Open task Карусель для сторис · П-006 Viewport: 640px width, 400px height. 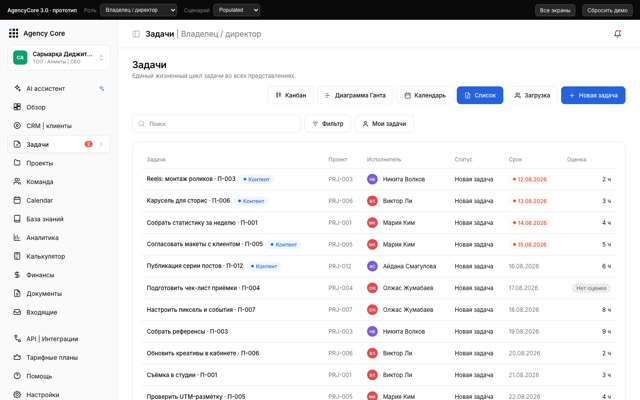click(x=188, y=201)
